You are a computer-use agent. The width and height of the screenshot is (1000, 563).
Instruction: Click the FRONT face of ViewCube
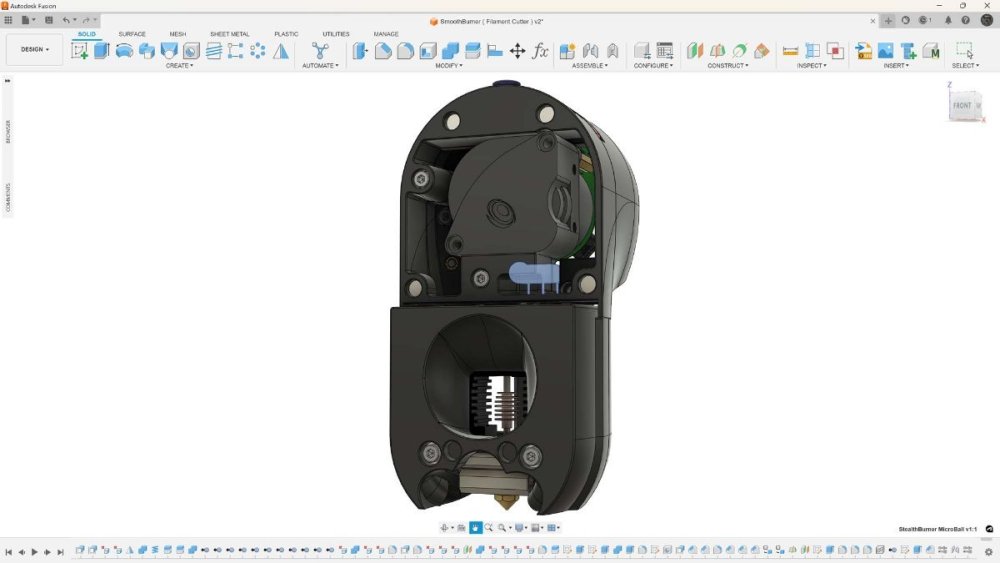pyautogui.click(x=963, y=106)
